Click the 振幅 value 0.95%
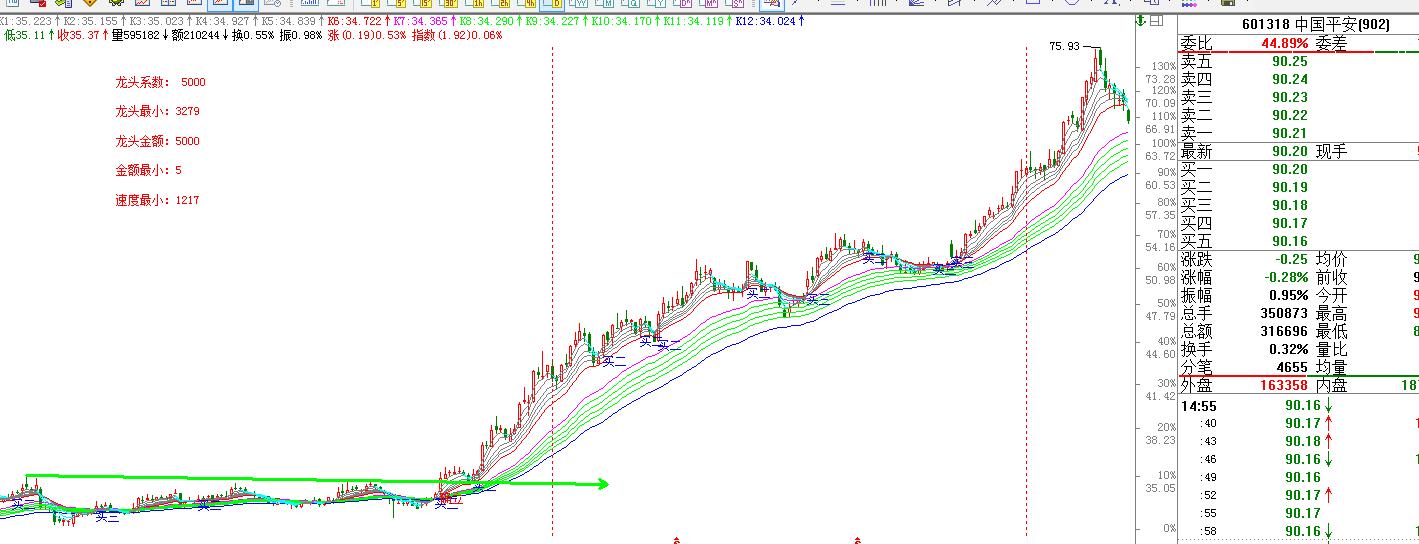Screen dimensions: 1419x544 (x=1287, y=295)
